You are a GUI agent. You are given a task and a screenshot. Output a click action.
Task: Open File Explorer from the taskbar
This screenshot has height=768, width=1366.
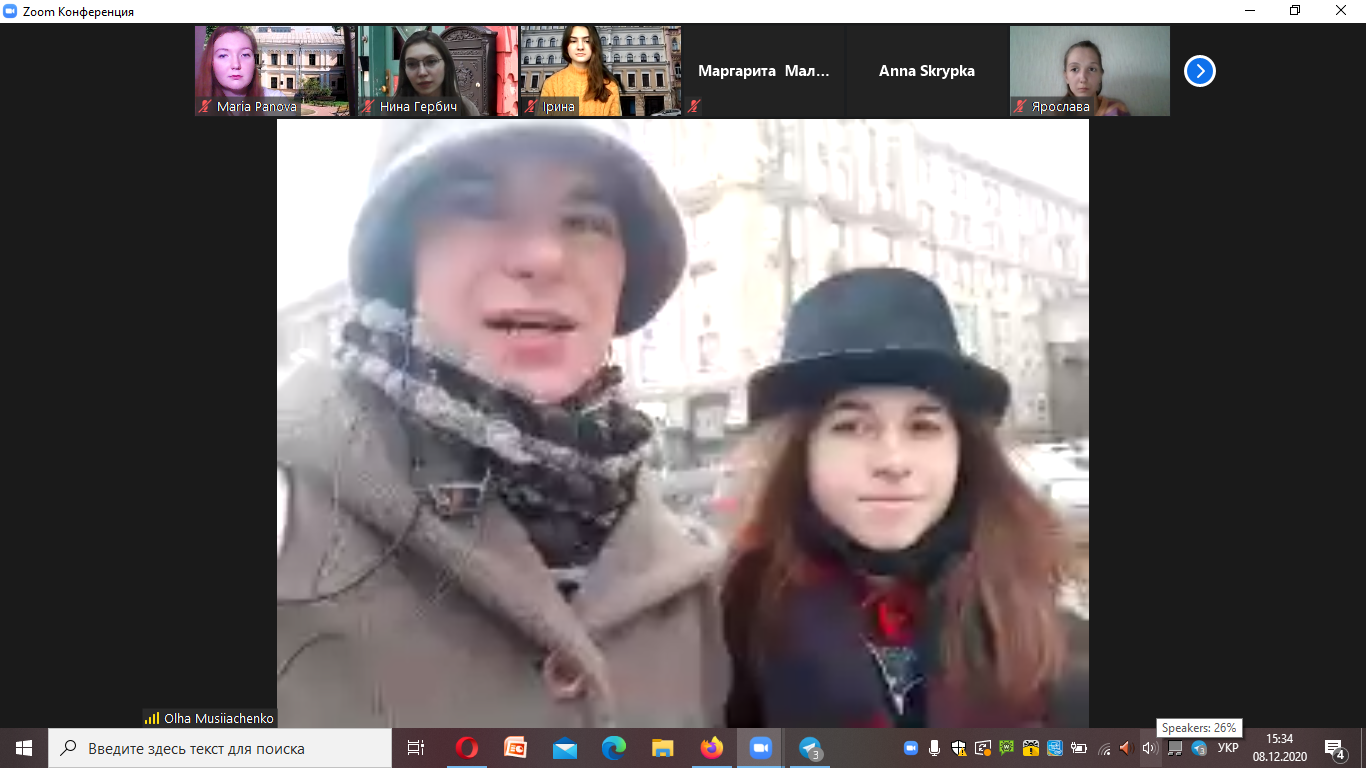[663, 748]
